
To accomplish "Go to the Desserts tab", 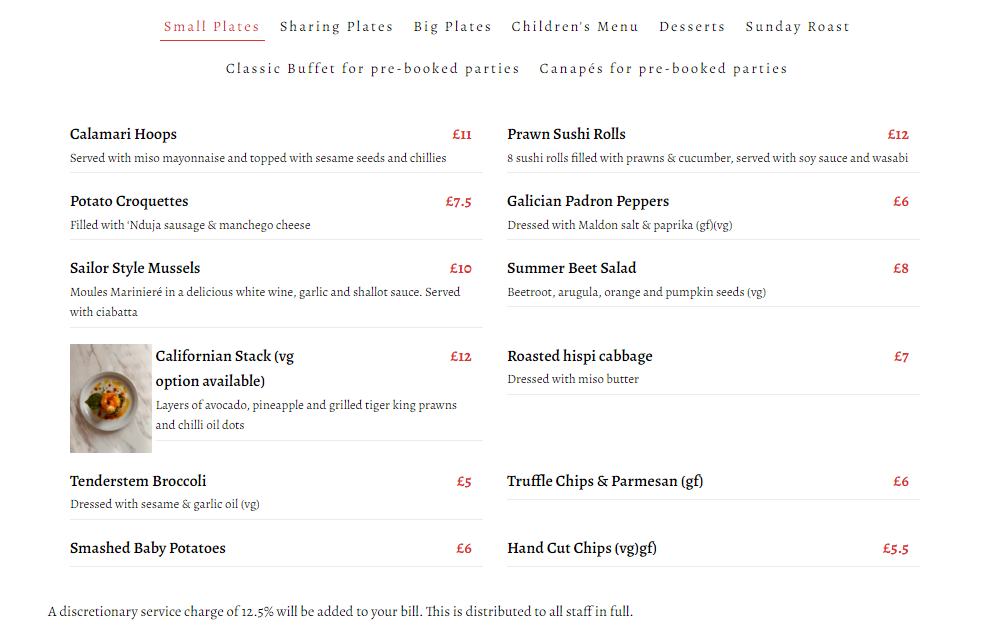I will (692, 27).
